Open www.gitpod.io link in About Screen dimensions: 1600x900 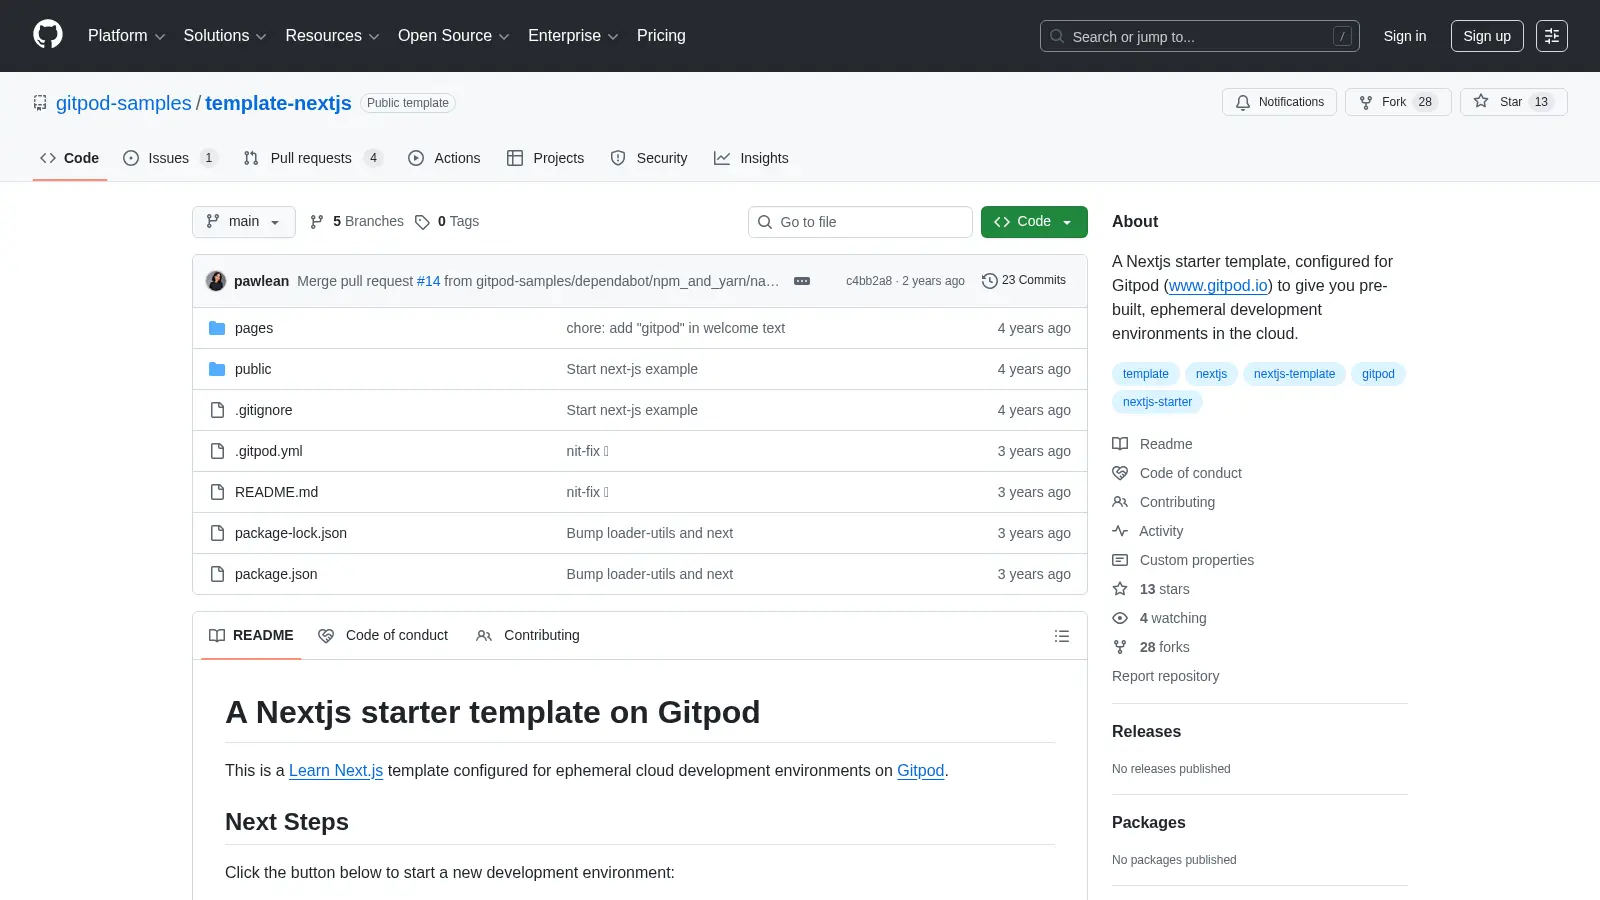click(1218, 285)
